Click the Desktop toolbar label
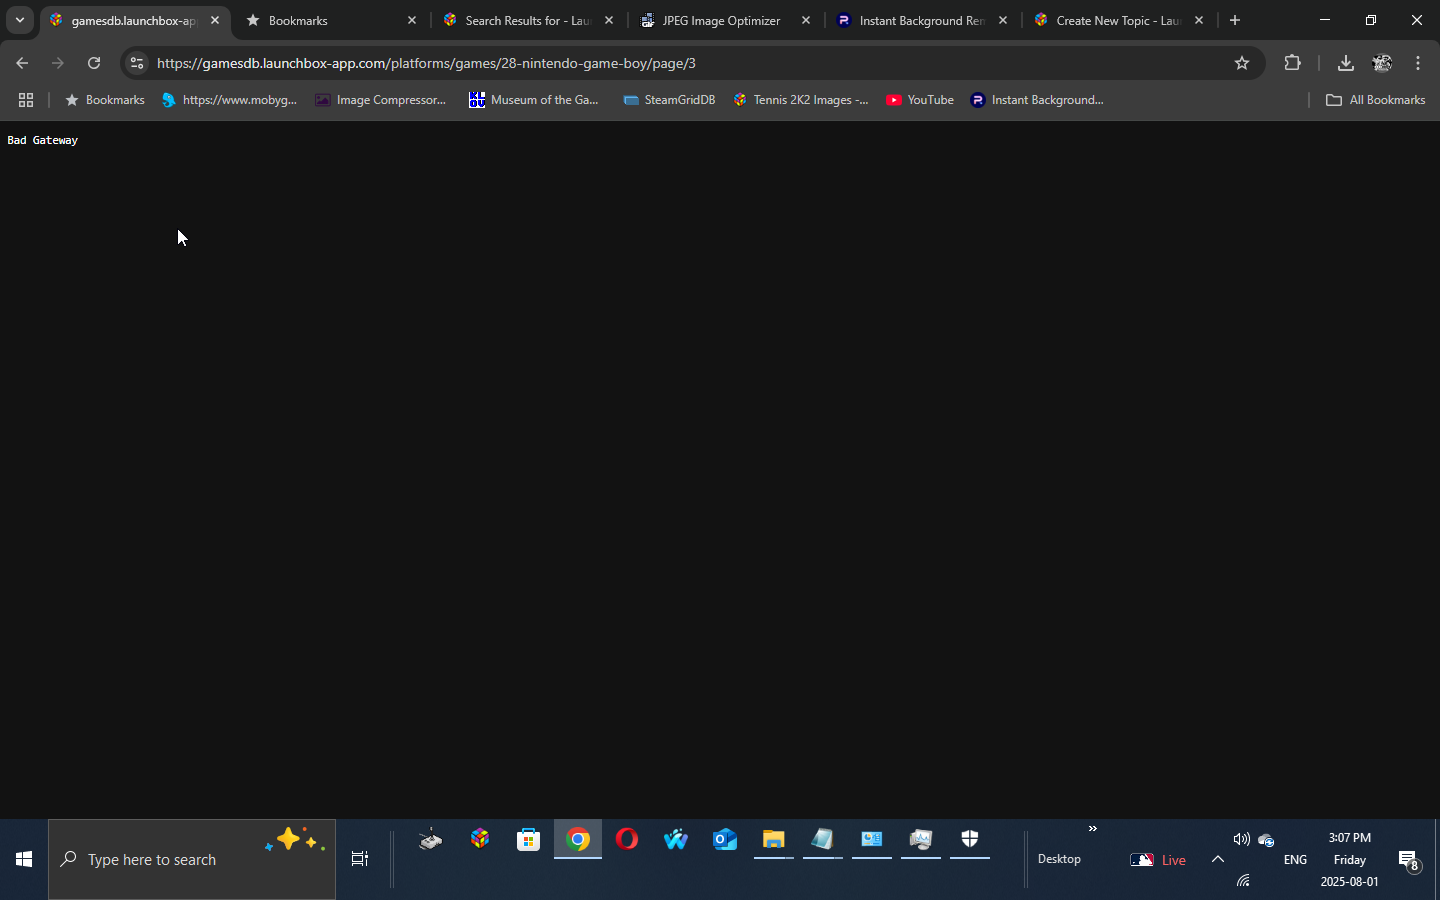 [x=1059, y=859]
